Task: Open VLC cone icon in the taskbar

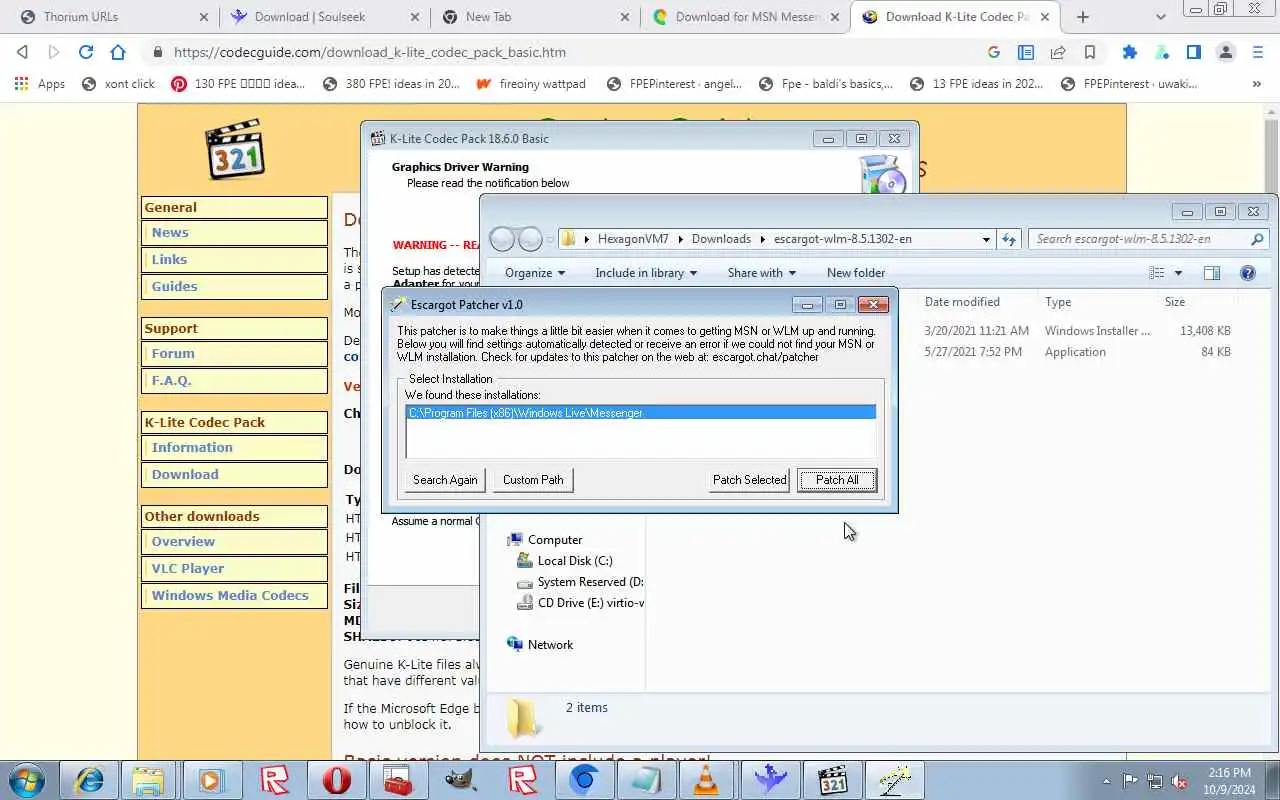Action: [x=706, y=780]
